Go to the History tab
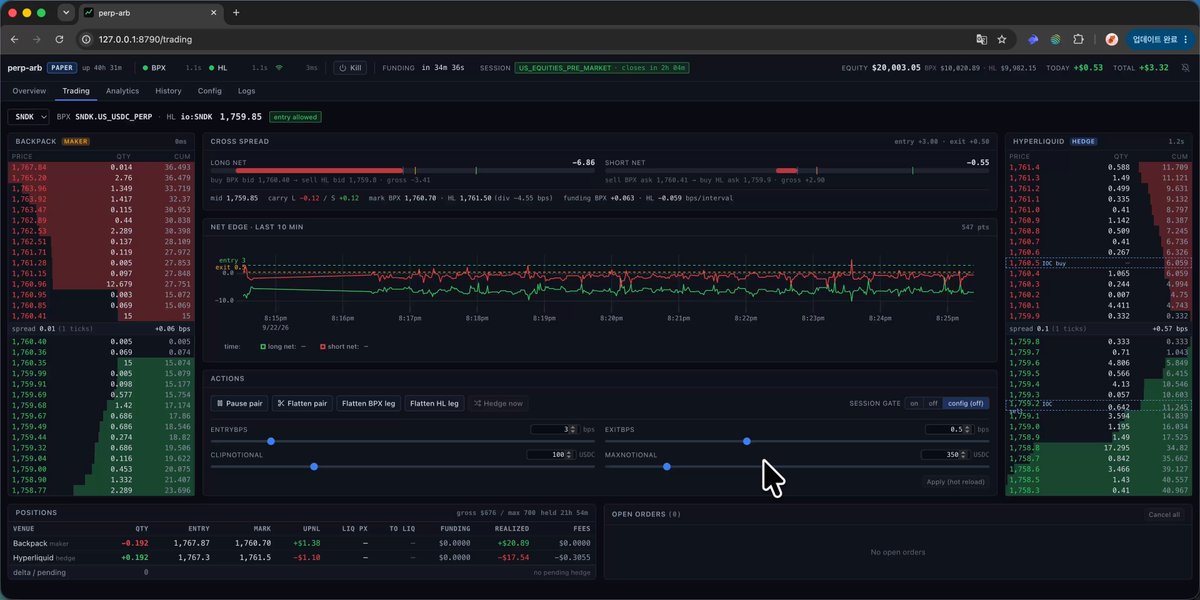Screen dimensions: 1200x600 point(168,91)
